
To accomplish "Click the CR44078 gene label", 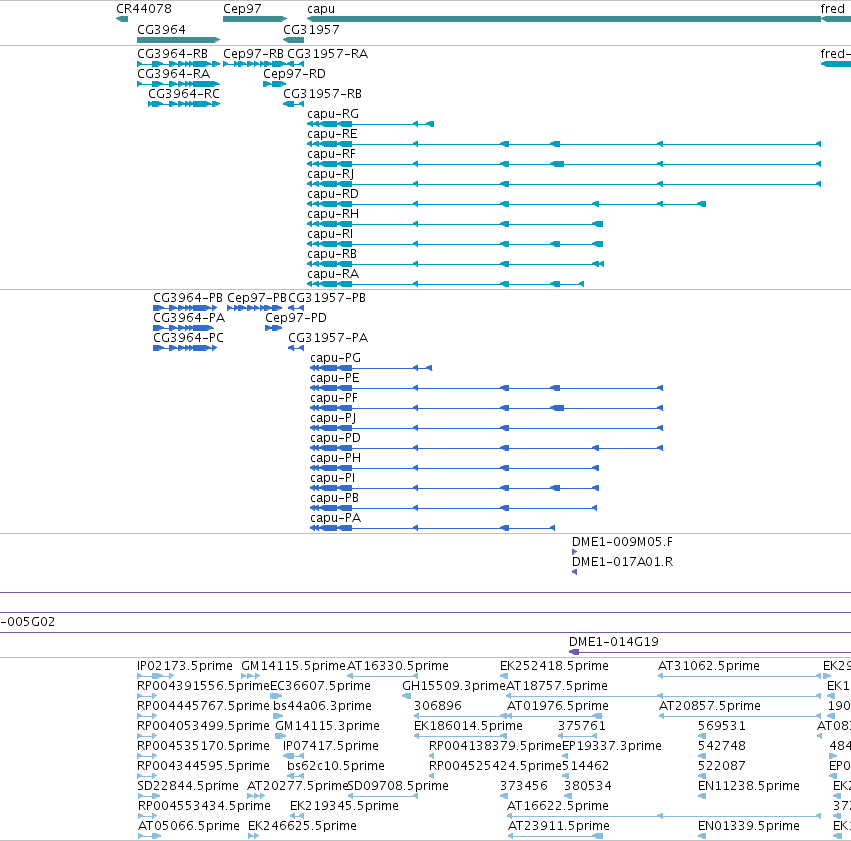I will [144, 9].
